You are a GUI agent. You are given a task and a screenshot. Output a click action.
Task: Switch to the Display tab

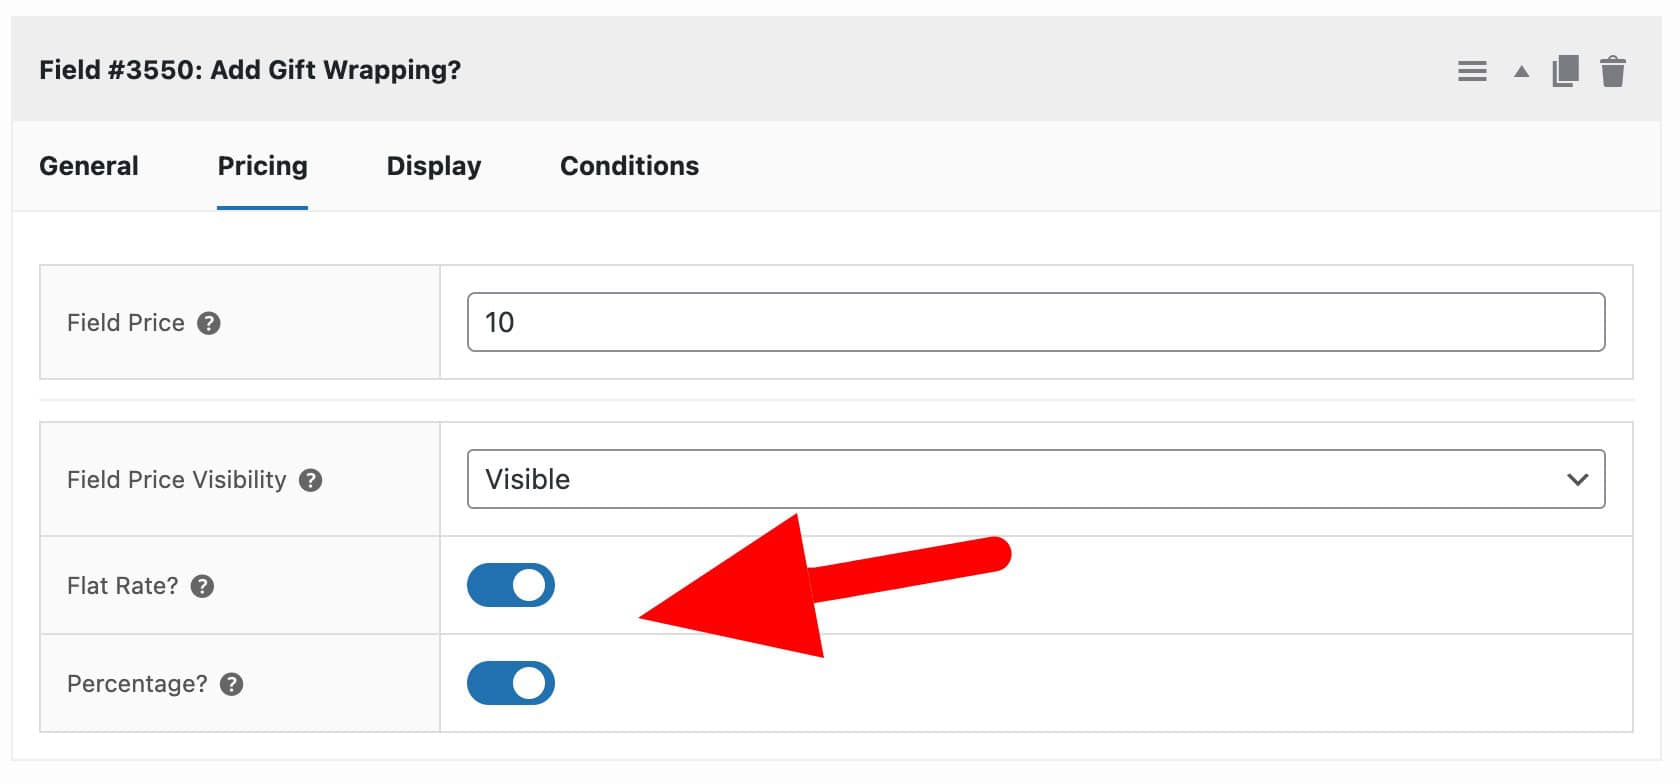coord(433,165)
